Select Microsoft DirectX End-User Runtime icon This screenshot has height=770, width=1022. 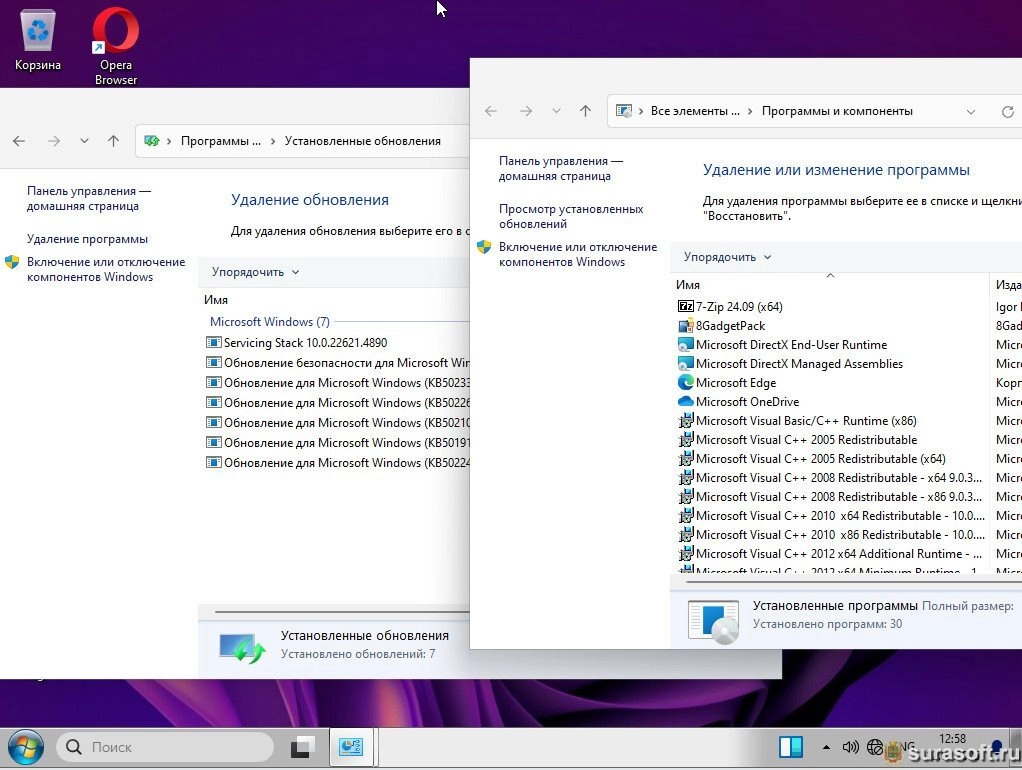(x=686, y=345)
